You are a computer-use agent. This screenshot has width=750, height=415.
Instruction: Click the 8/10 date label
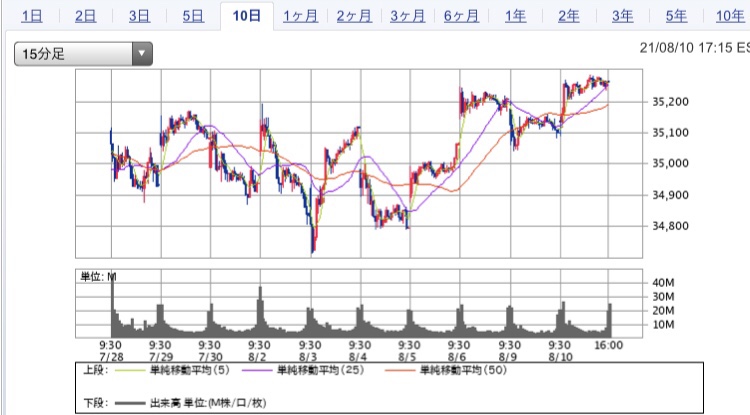coord(560,357)
